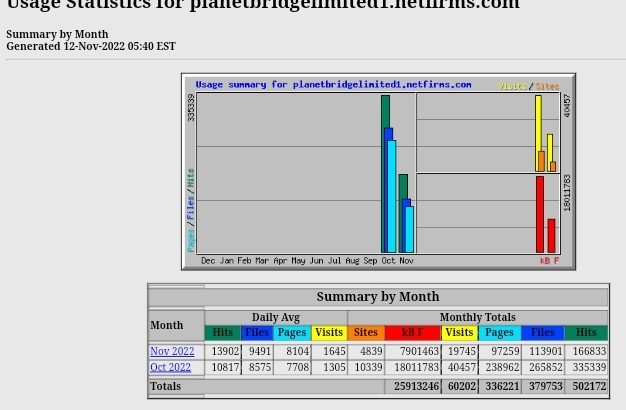
Task: Select the total visits value 60202
Action: [460, 386]
